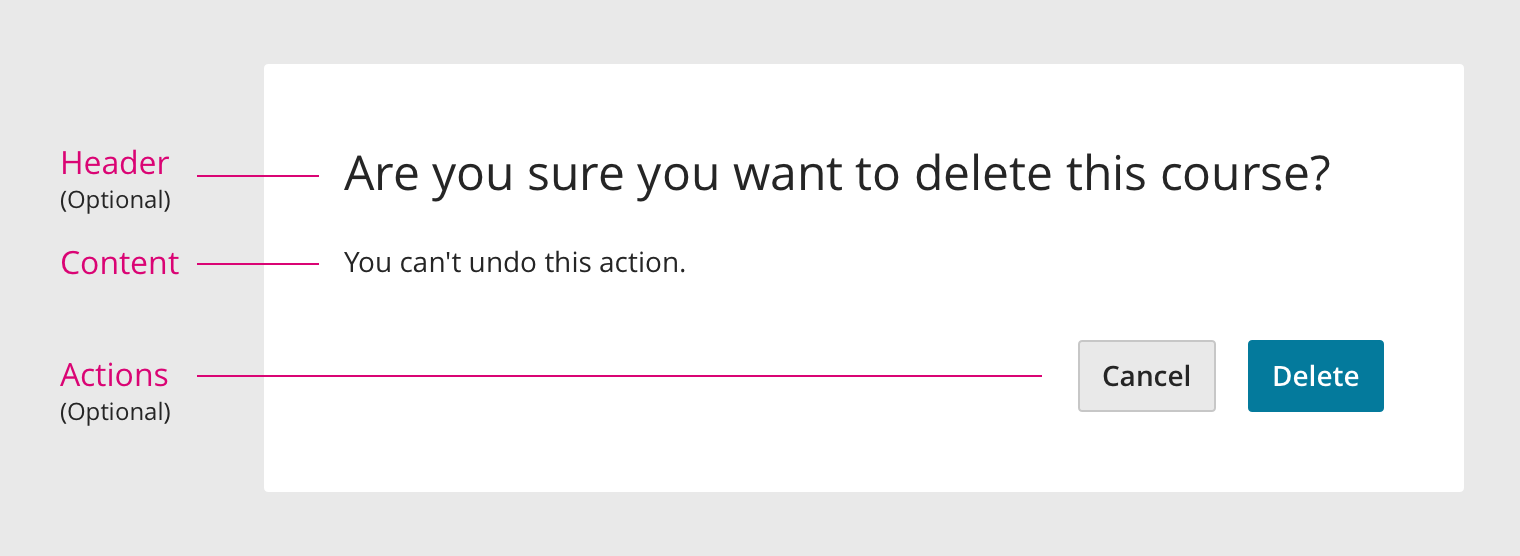
Task: Select the pink "Content" annotation label
Action: click(x=120, y=263)
